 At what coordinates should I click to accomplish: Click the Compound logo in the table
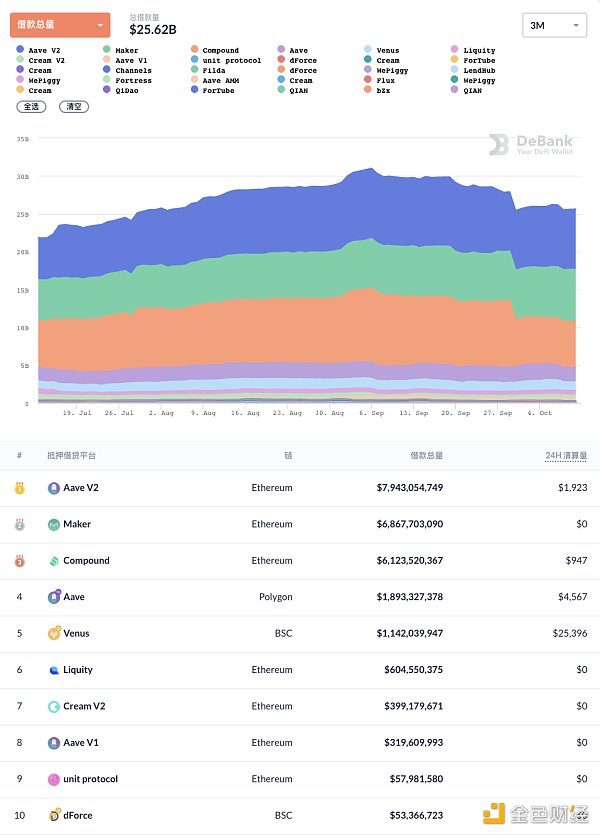[x=54, y=561]
